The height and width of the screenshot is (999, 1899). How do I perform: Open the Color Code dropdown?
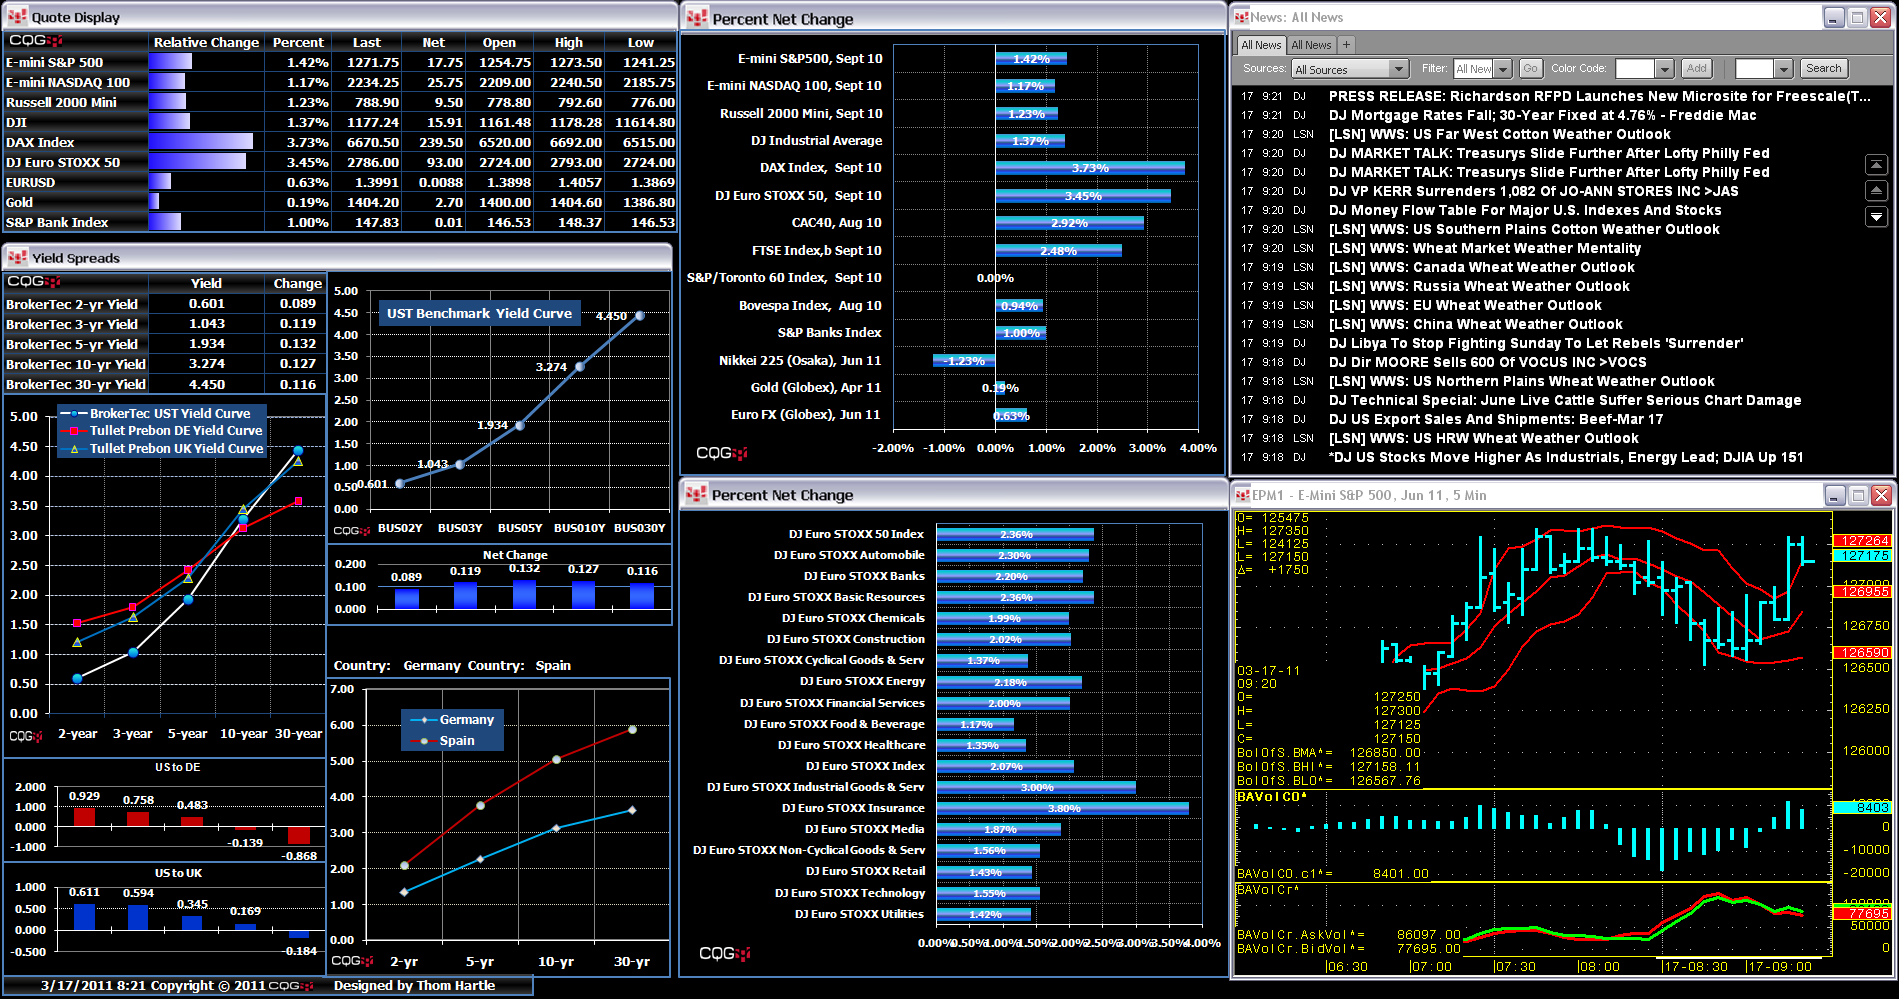pyautogui.click(x=1664, y=69)
